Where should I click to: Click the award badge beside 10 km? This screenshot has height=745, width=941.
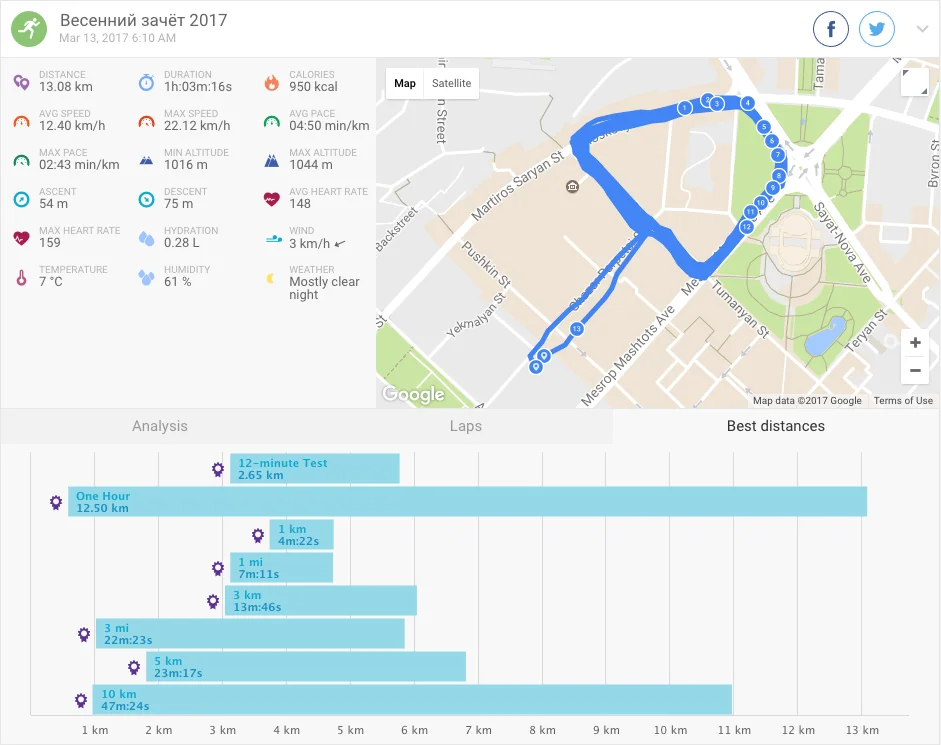click(x=81, y=700)
